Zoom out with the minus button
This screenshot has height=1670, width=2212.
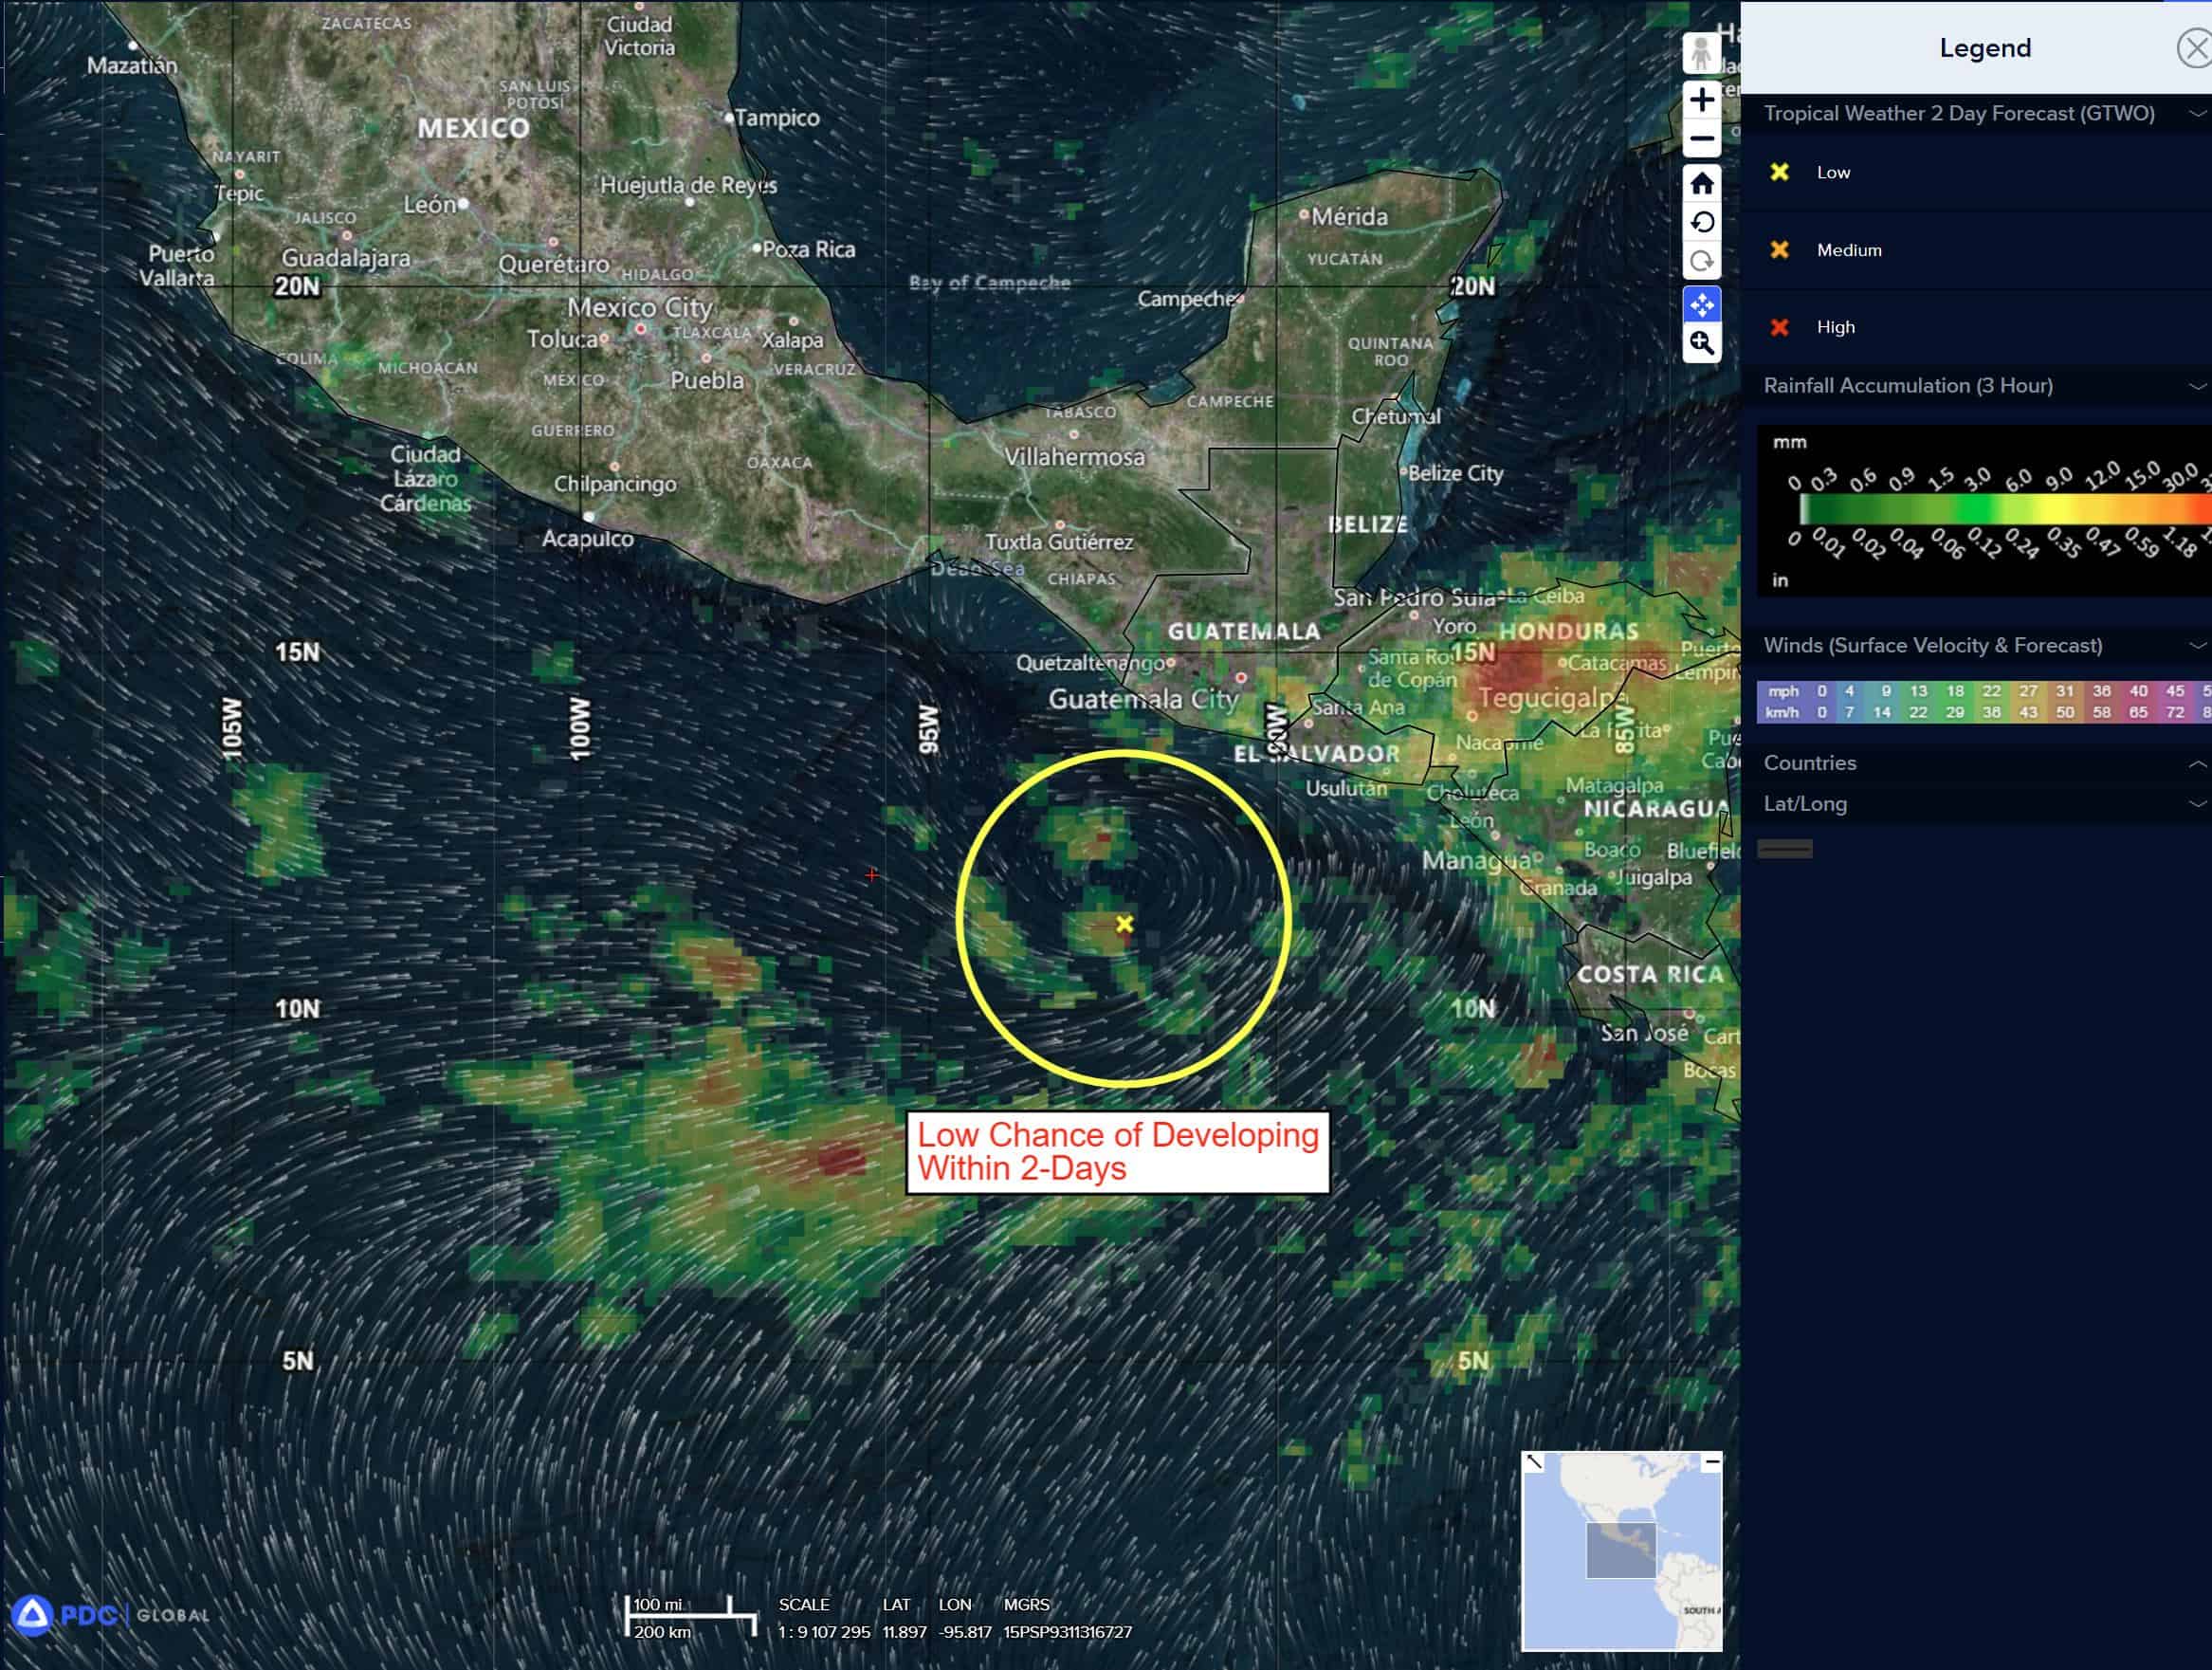click(x=1701, y=139)
